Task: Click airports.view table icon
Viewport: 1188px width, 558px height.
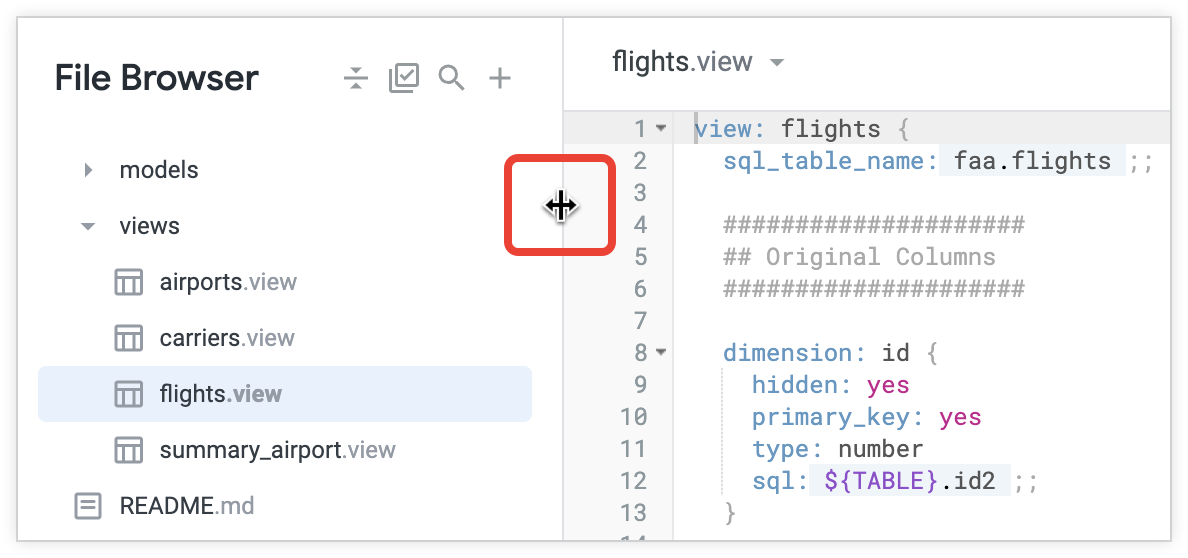Action: pos(128,283)
